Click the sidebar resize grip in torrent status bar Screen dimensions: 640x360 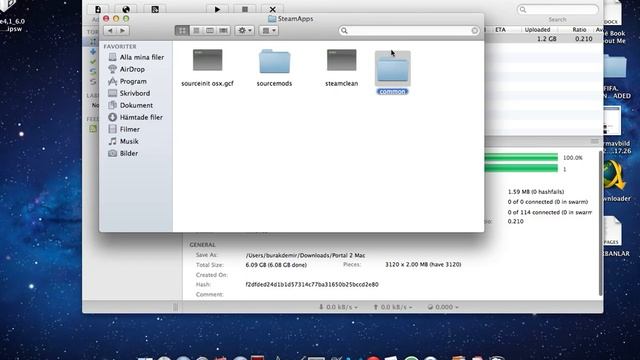click(175, 307)
